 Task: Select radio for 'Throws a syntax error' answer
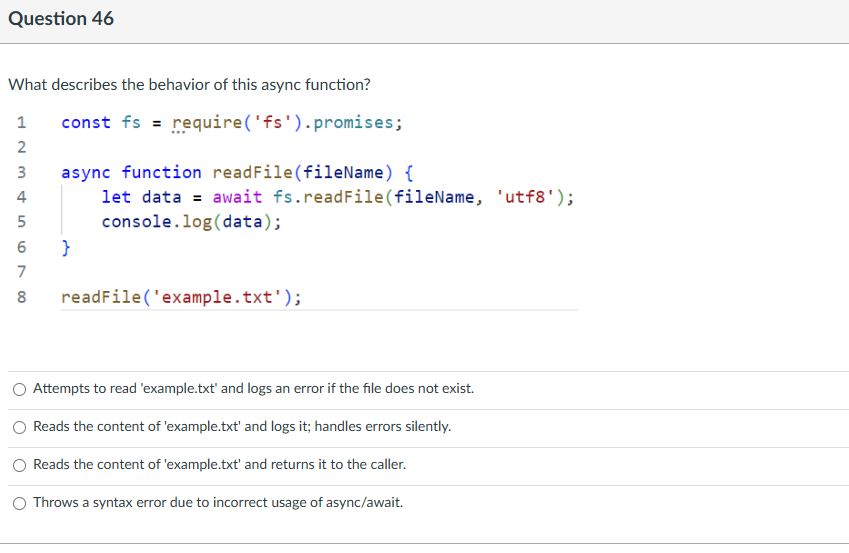19,503
